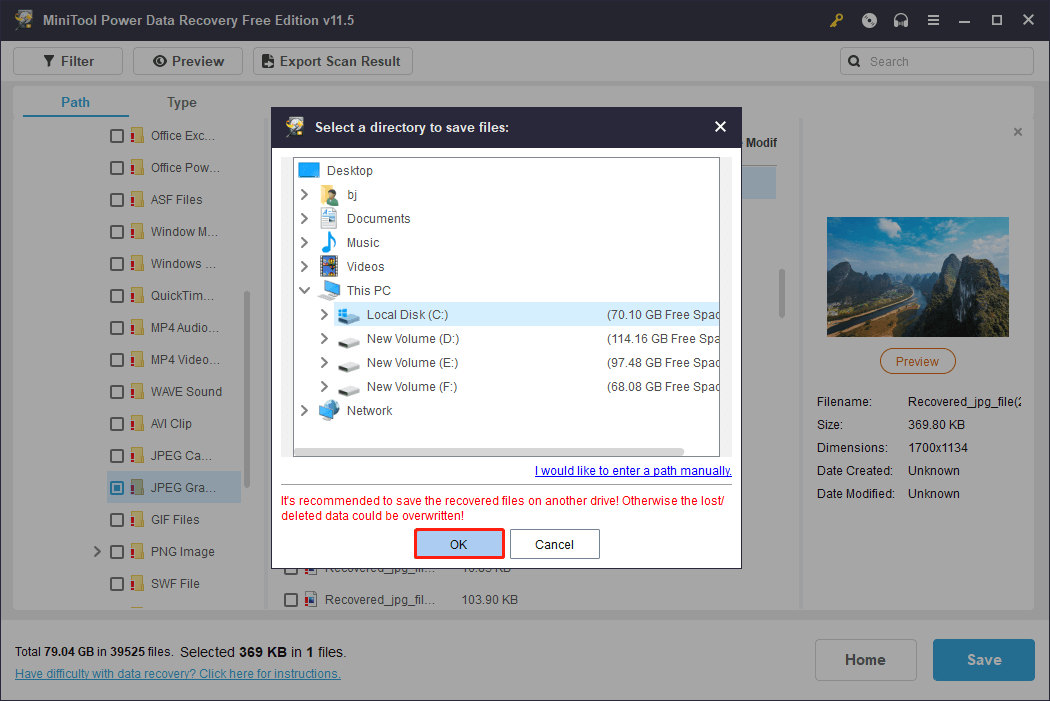Image resolution: width=1050 pixels, height=701 pixels.
Task: Select the Documents folder icon
Action: click(x=329, y=218)
